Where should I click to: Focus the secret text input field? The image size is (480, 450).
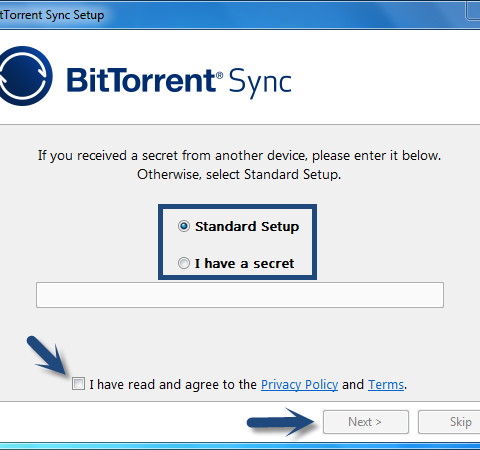(240, 295)
